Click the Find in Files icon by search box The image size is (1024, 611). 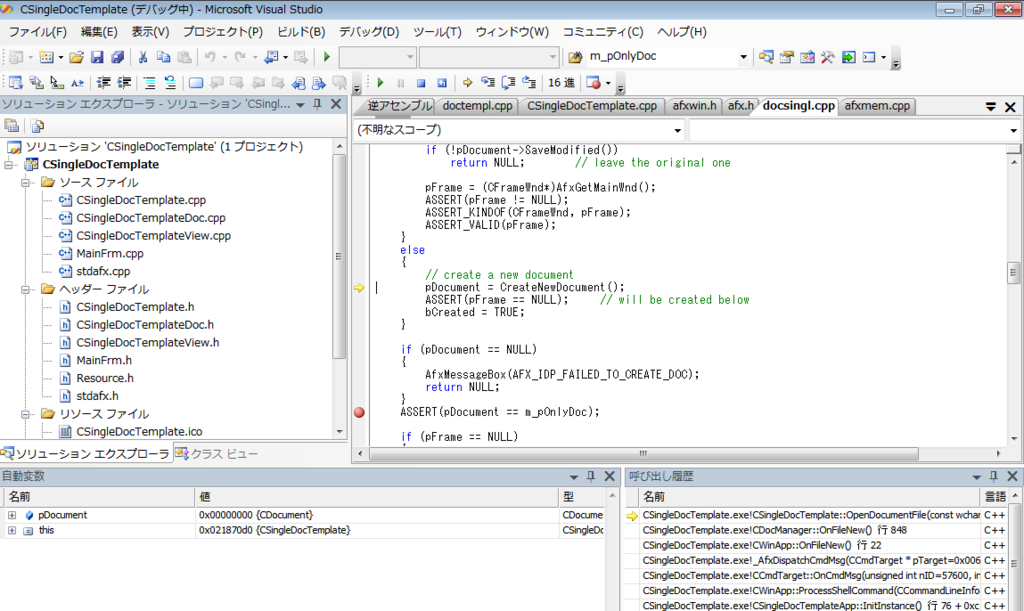(575, 57)
